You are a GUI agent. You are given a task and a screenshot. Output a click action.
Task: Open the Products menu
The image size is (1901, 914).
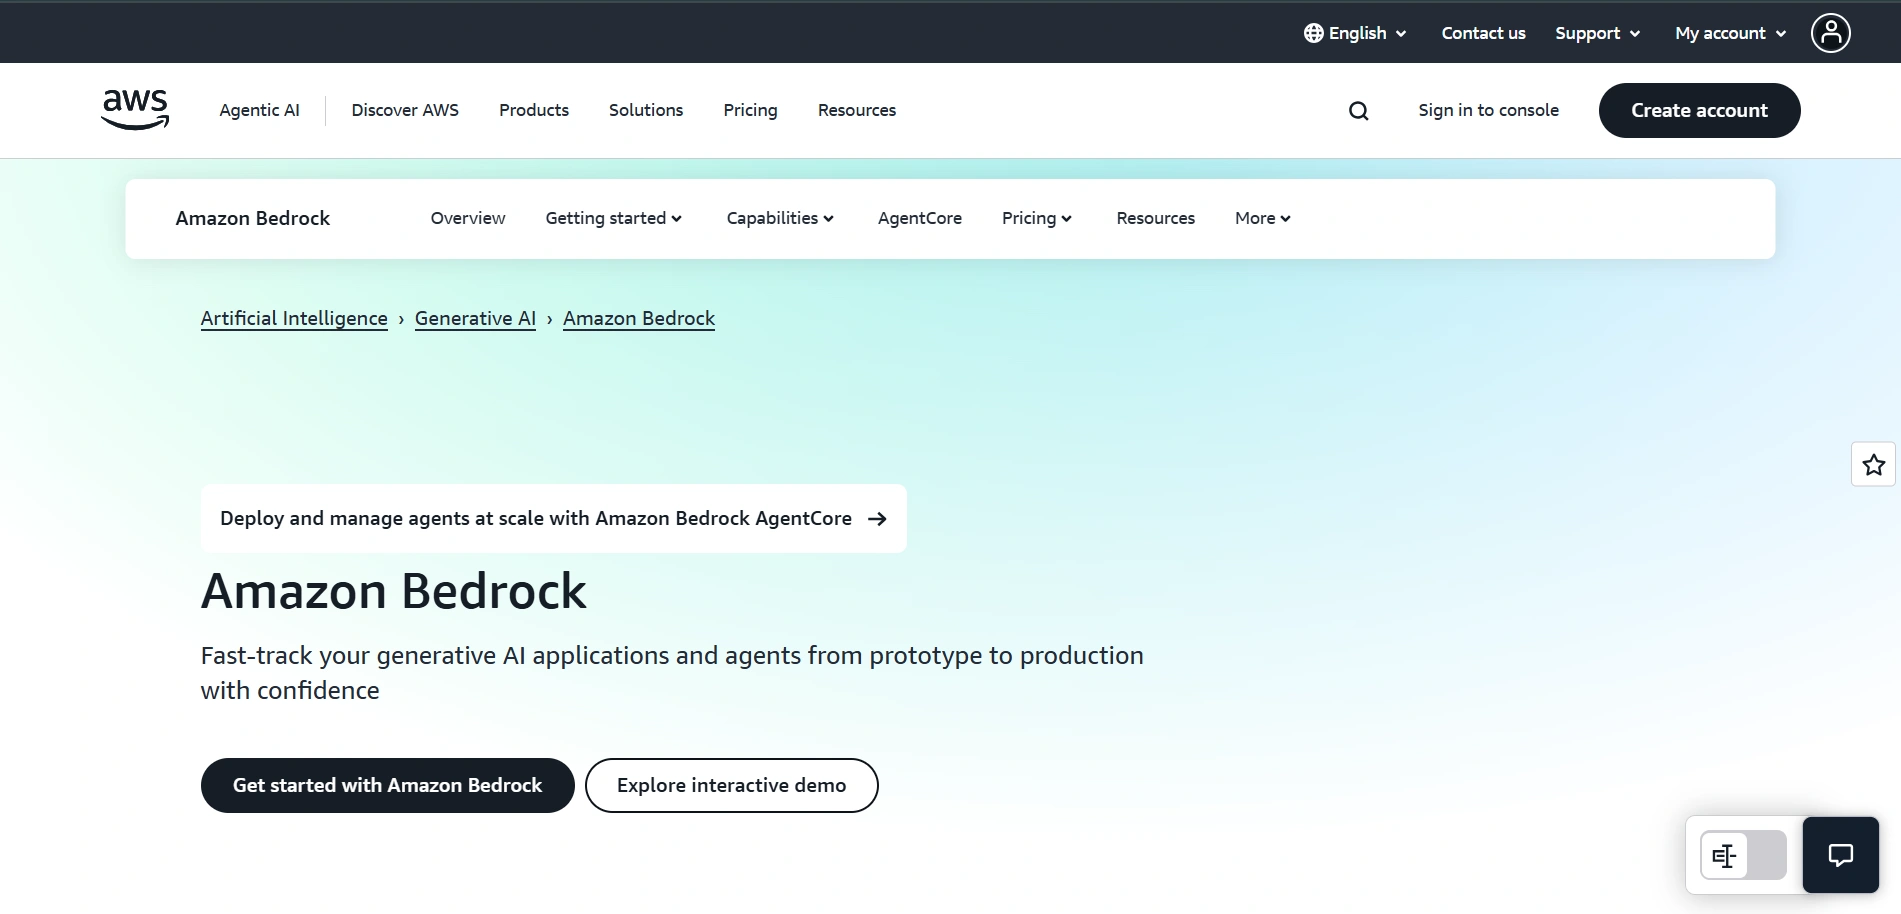(534, 110)
